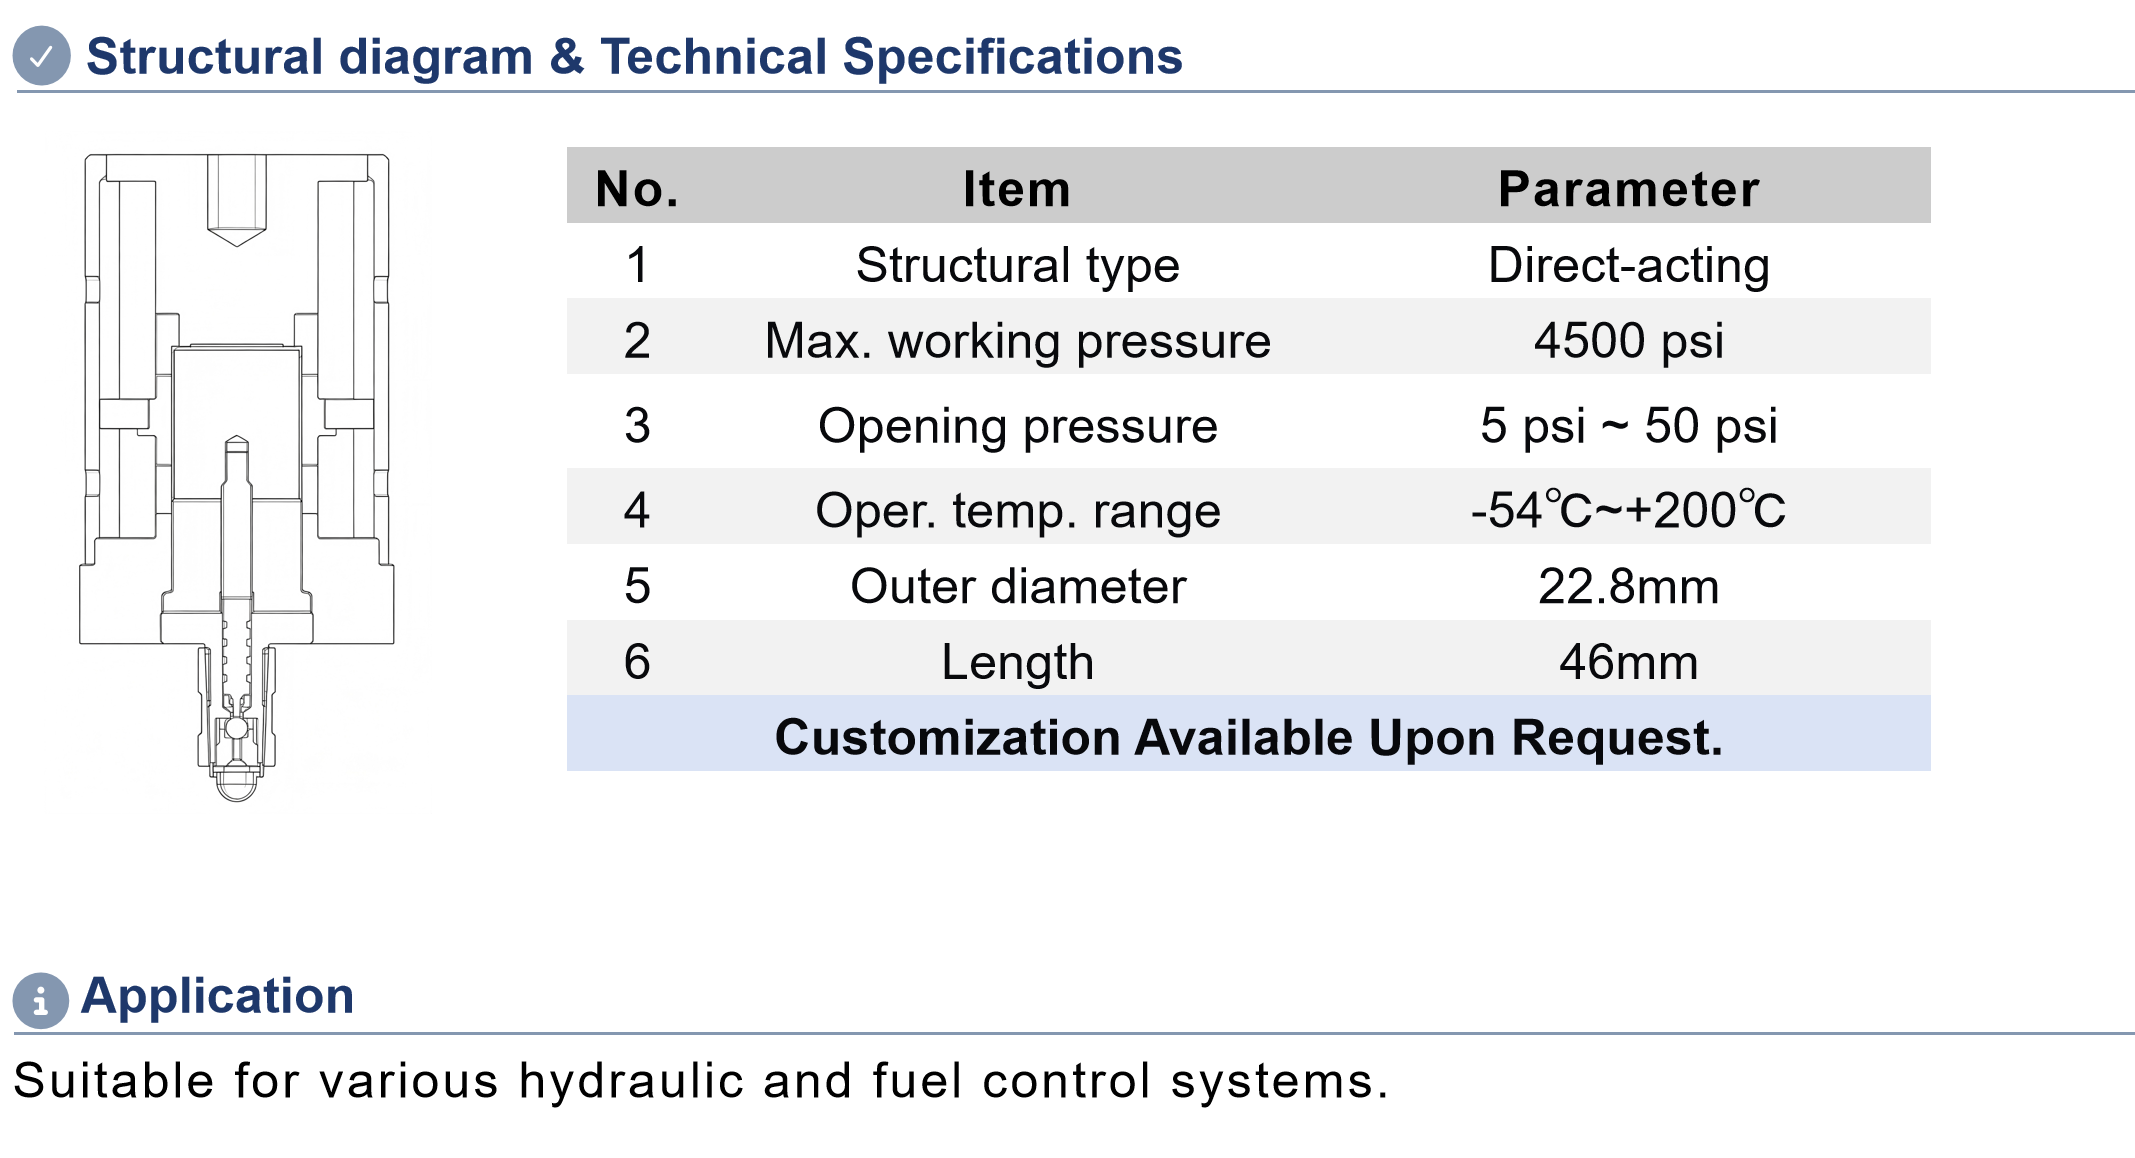Select the Structural type row label
Image resolution: width=2135 pixels, height=1158 pixels.
click(x=1018, y=266)
